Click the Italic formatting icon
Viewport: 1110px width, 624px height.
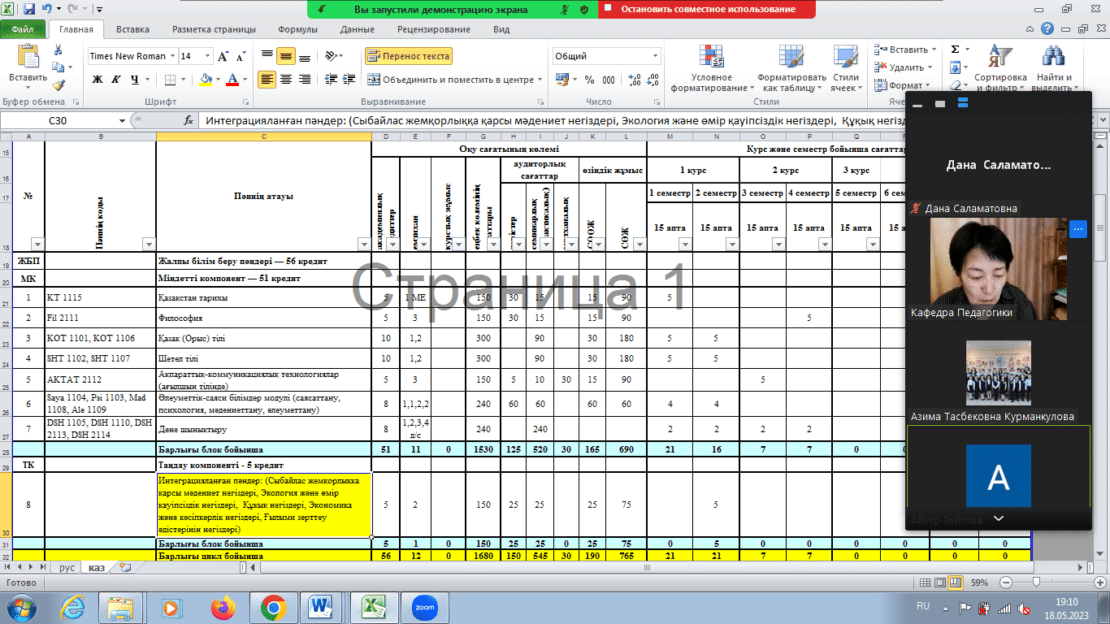click(x=115, y=79)
